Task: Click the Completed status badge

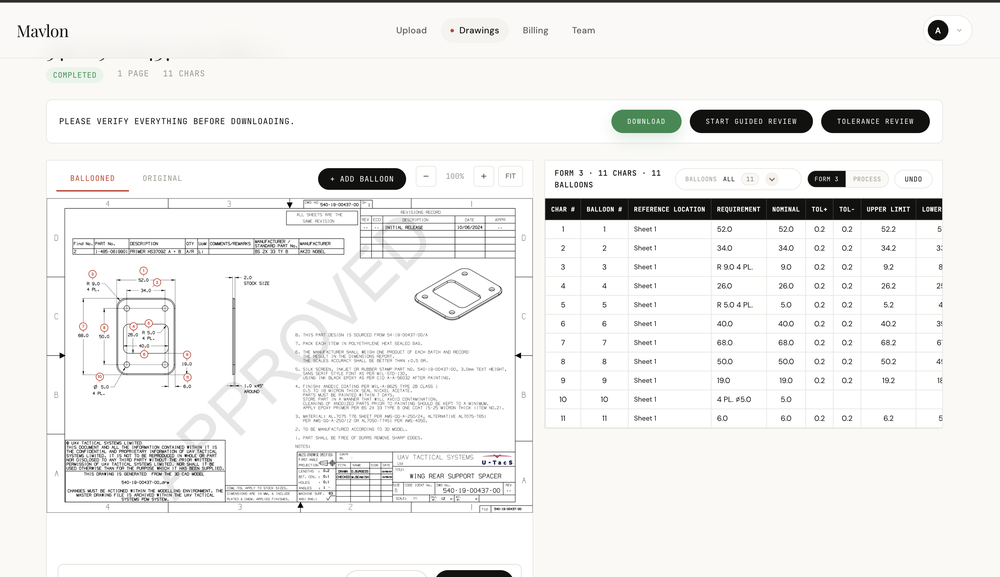Action: tap(75, 75)
